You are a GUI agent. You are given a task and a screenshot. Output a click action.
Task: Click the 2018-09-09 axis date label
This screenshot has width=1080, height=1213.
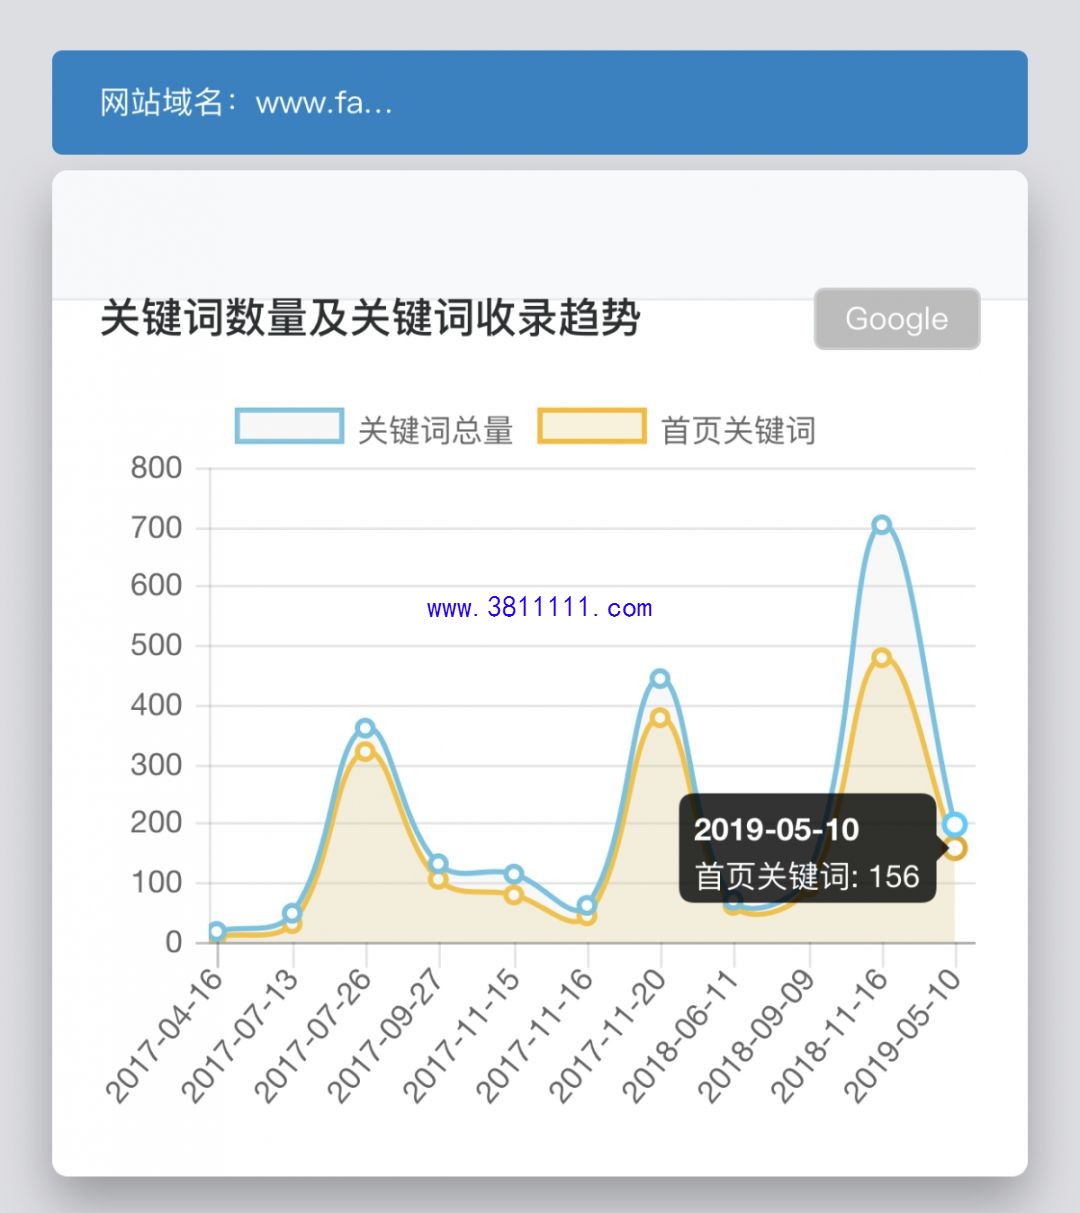pos(756,1035)
